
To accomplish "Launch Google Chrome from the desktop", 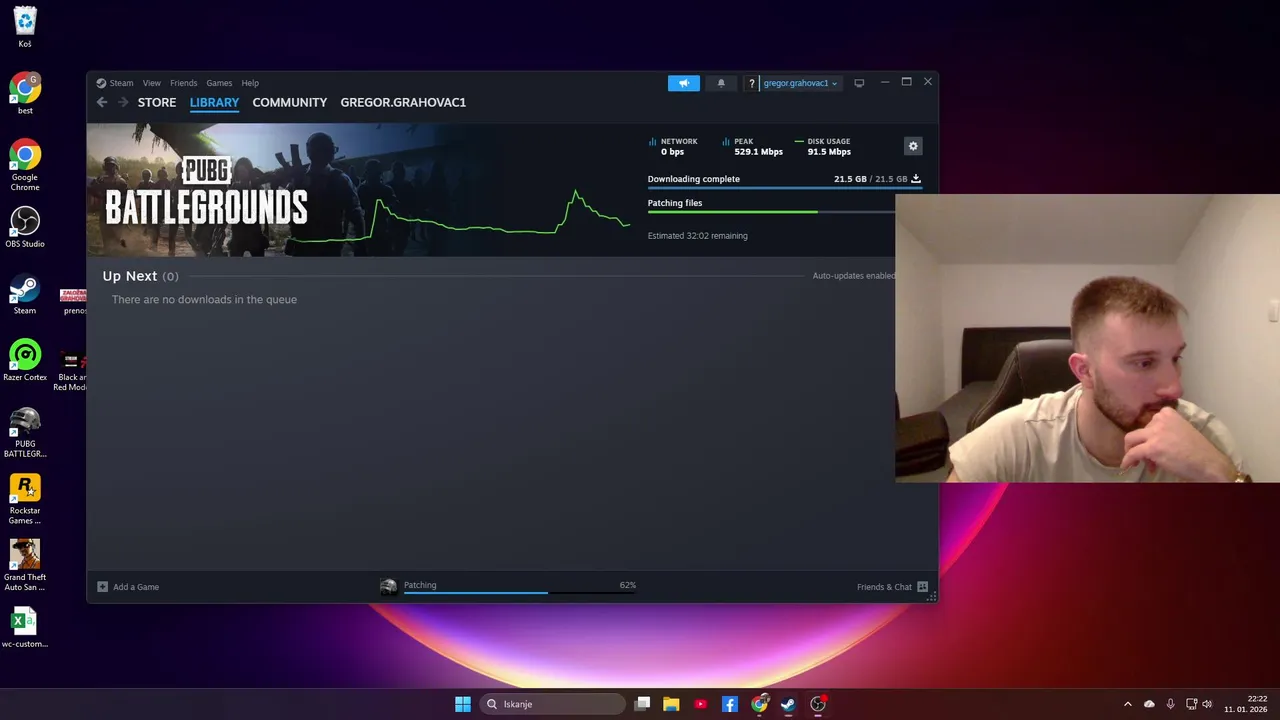I will coord(25,166).
